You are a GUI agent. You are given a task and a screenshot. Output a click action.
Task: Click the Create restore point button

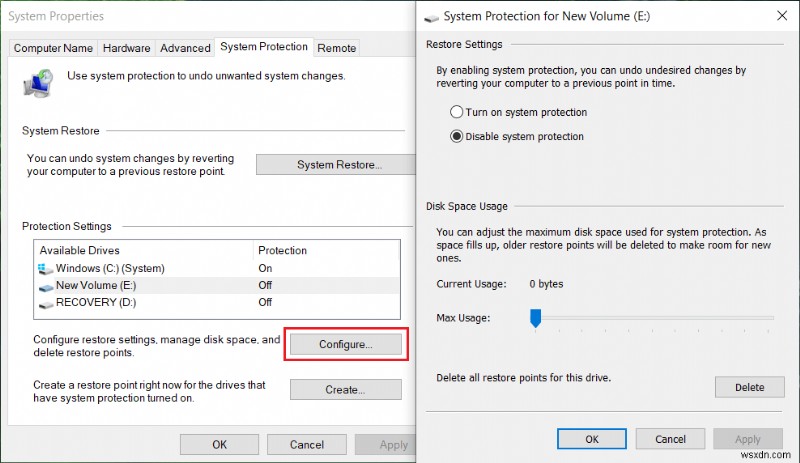(x=345, y=390)
